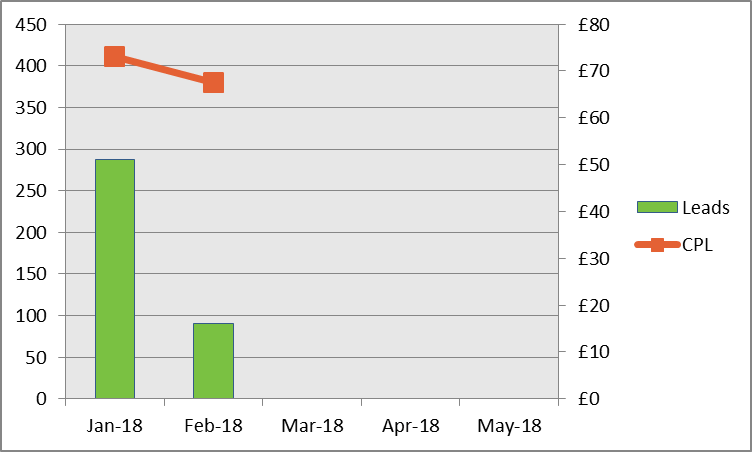Screen dimensions: 752x452
Task: Click the orange CPL line segment
Action: pyautogui.click(x=163, y=69)
